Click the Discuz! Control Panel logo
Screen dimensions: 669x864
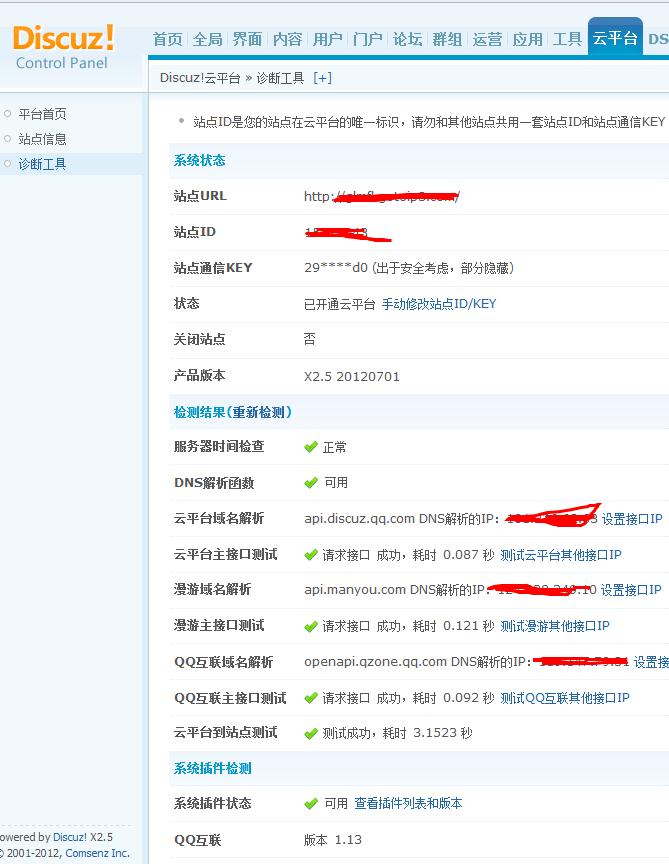[x=63, y=47]
